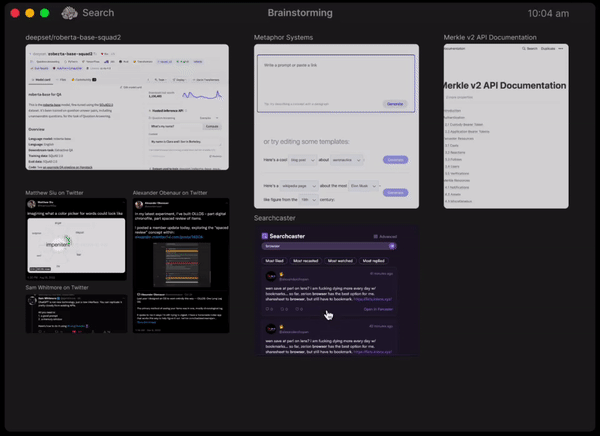Open the three-dot menu in Merkle docs
Image resolution: width=600 pixels, height=436 pixels.
click(561, 49)
